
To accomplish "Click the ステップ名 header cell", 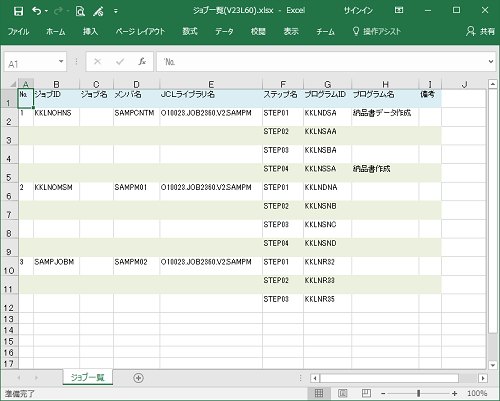I will point(283,98).
